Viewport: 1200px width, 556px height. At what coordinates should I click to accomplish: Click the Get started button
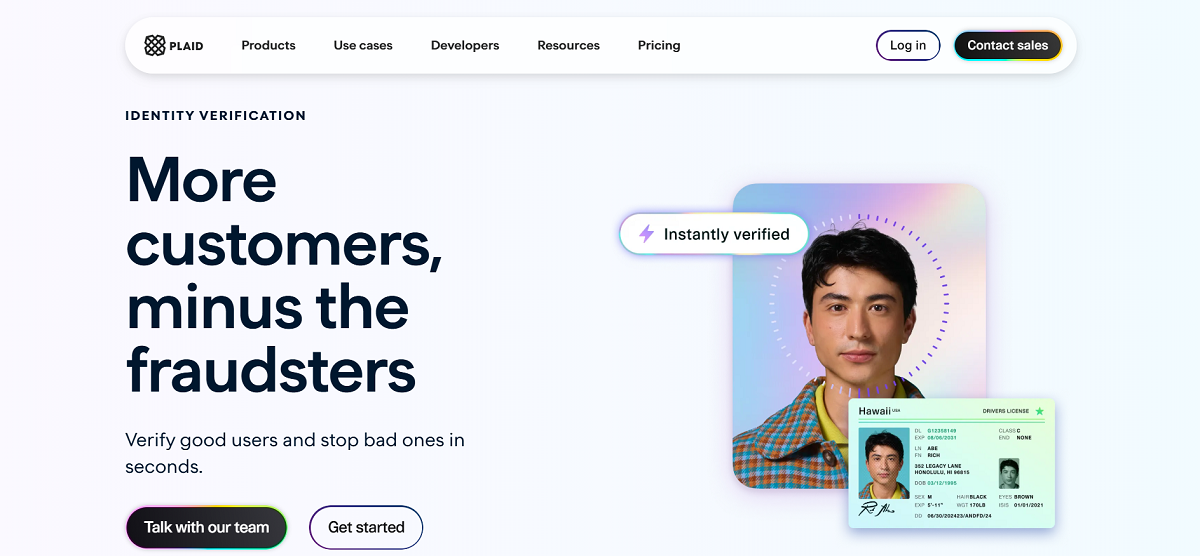(366, 527)
